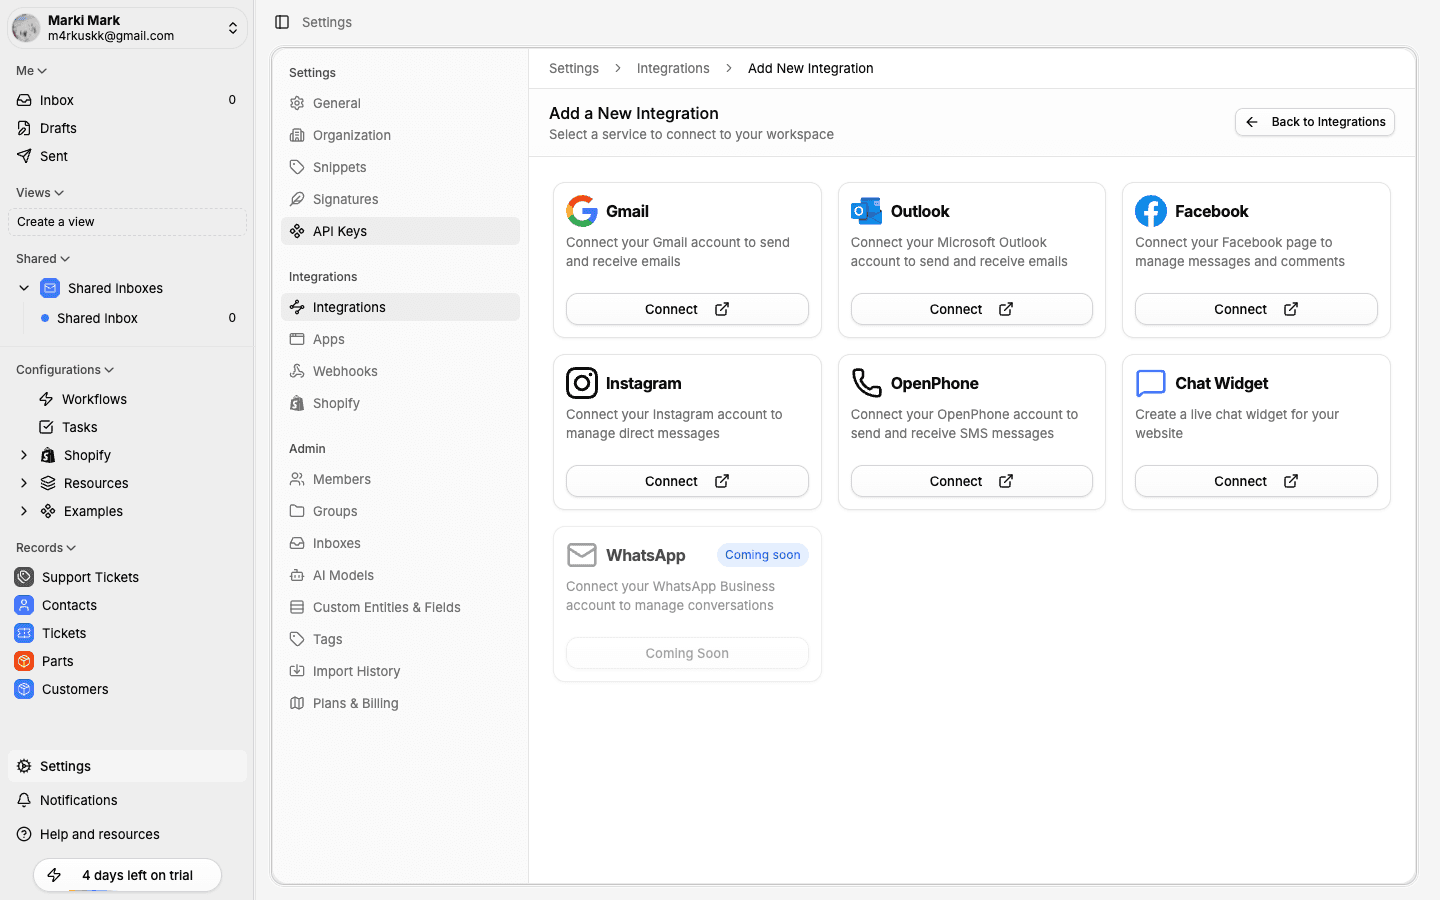Open Import History page

400,671
